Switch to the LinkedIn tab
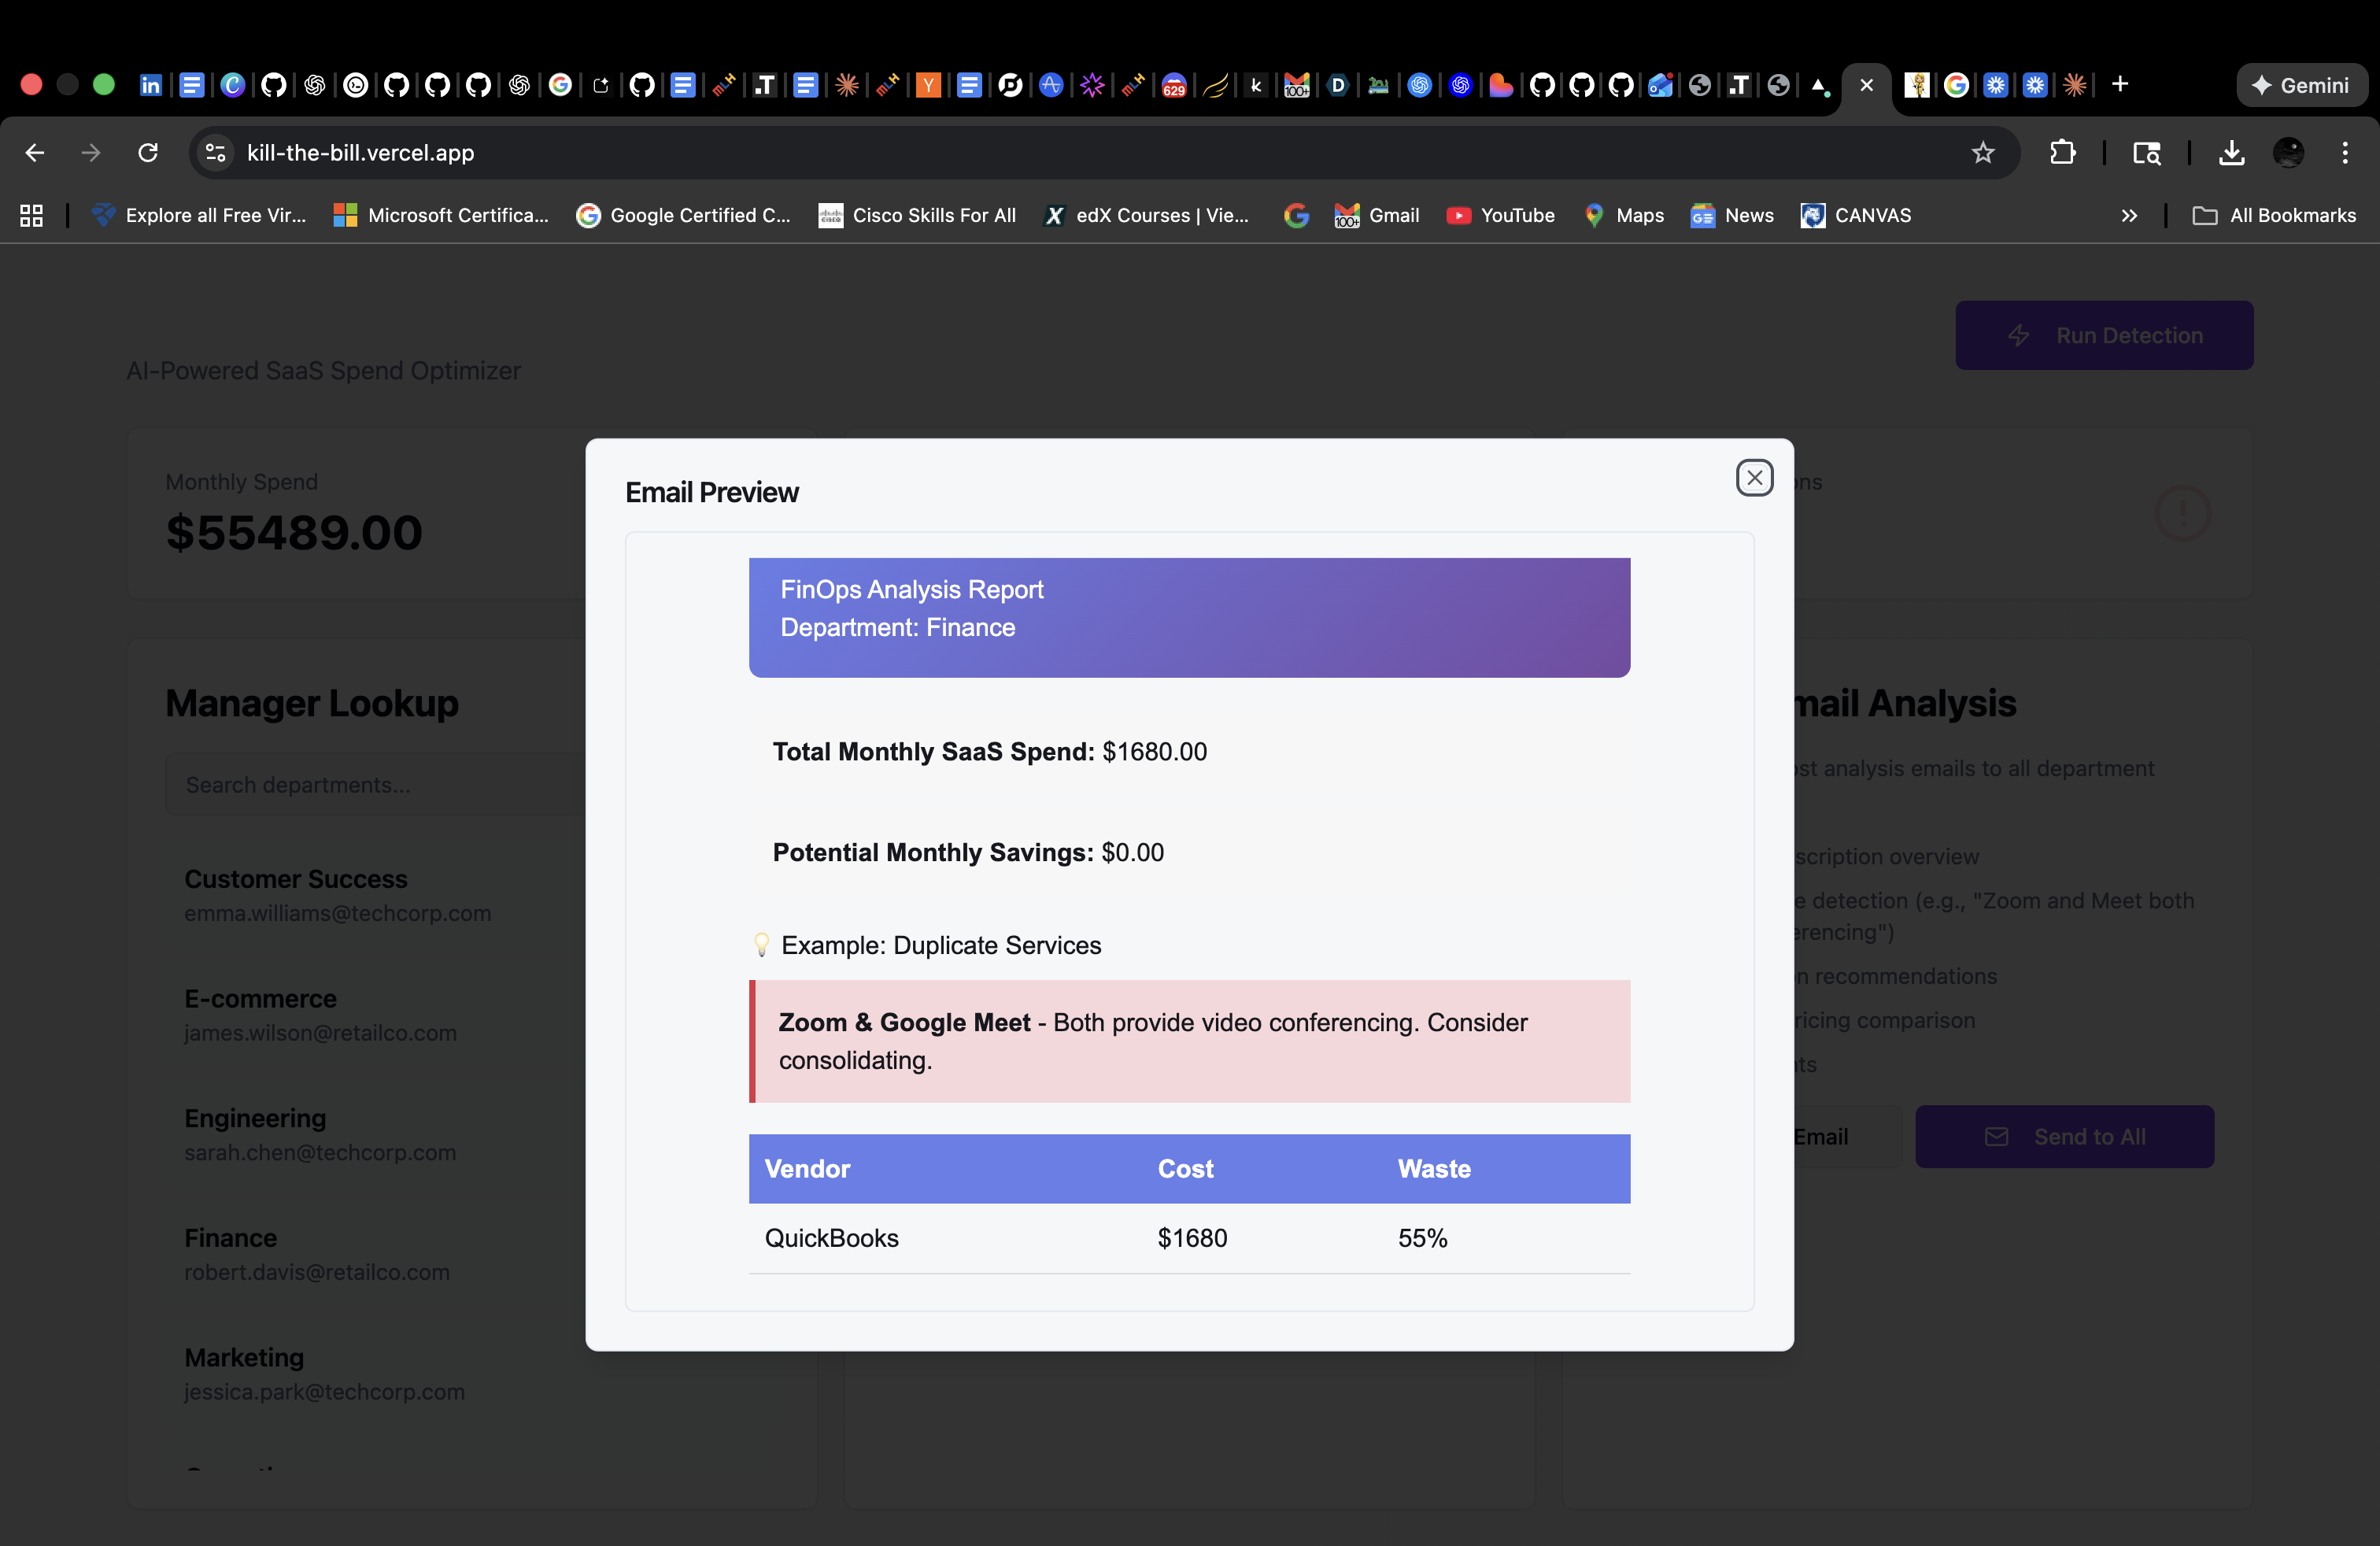 150,85
